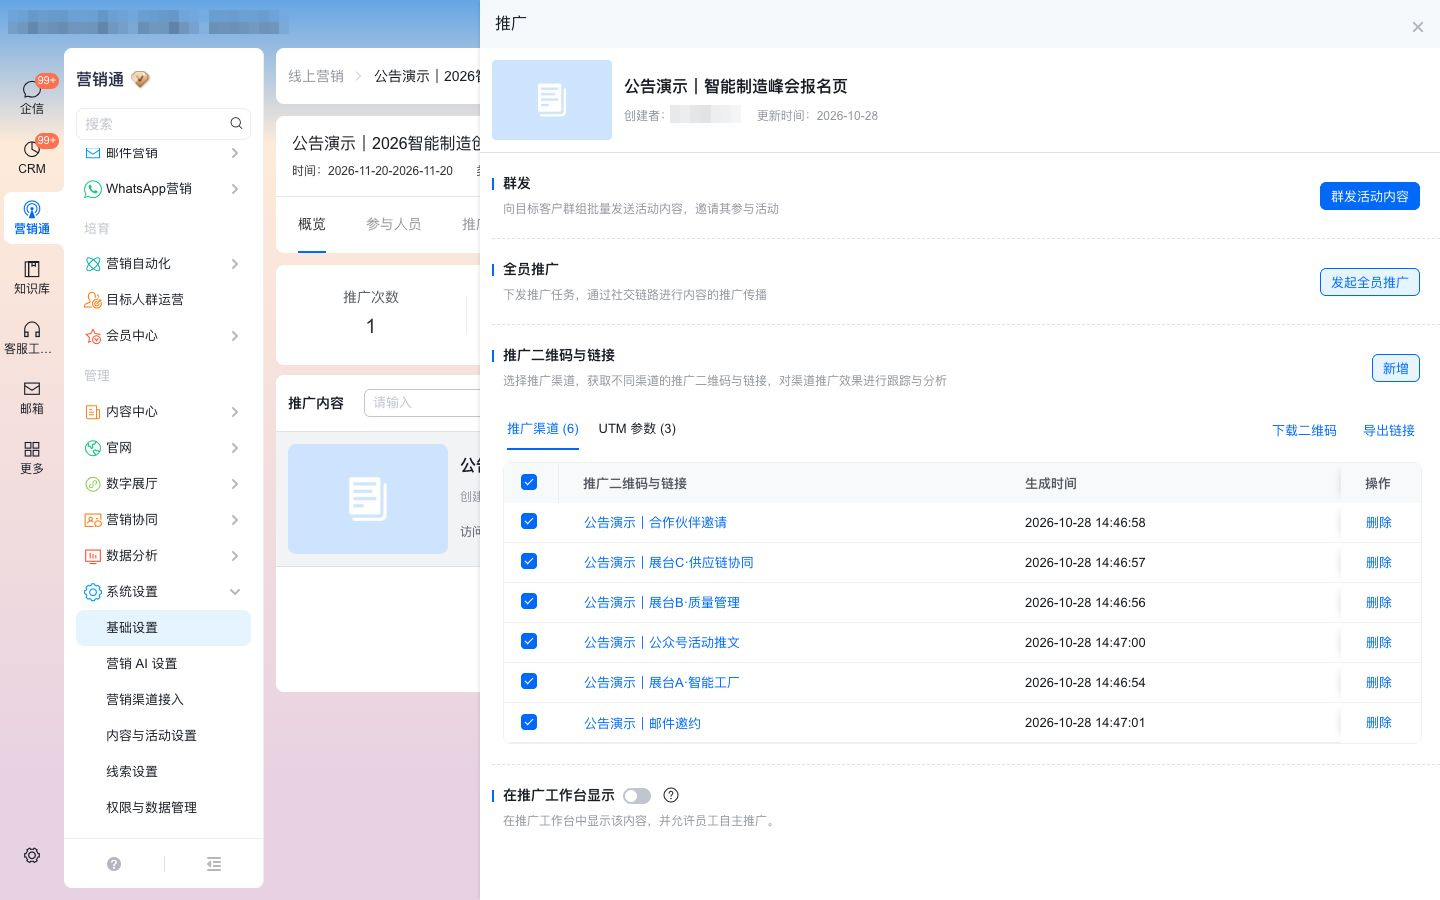Screen dimensions: 1440x900
Task: Expand the 会员中心 chevron
Action: (x=235, y=335)
